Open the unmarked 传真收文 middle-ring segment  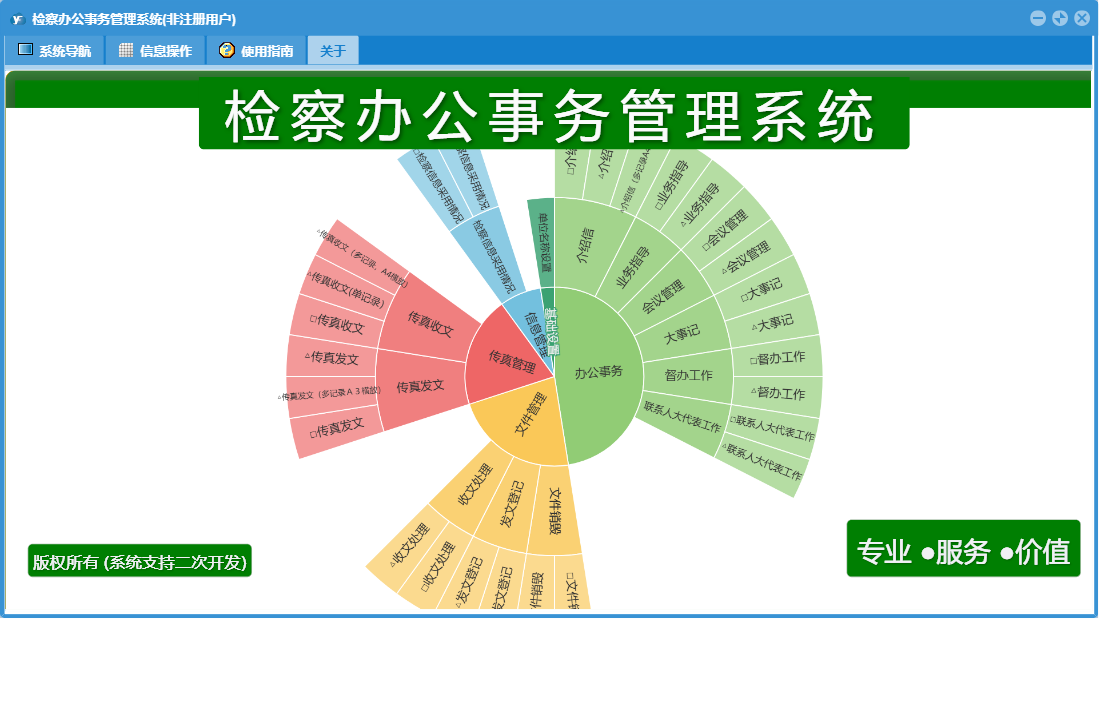[429, 324]
